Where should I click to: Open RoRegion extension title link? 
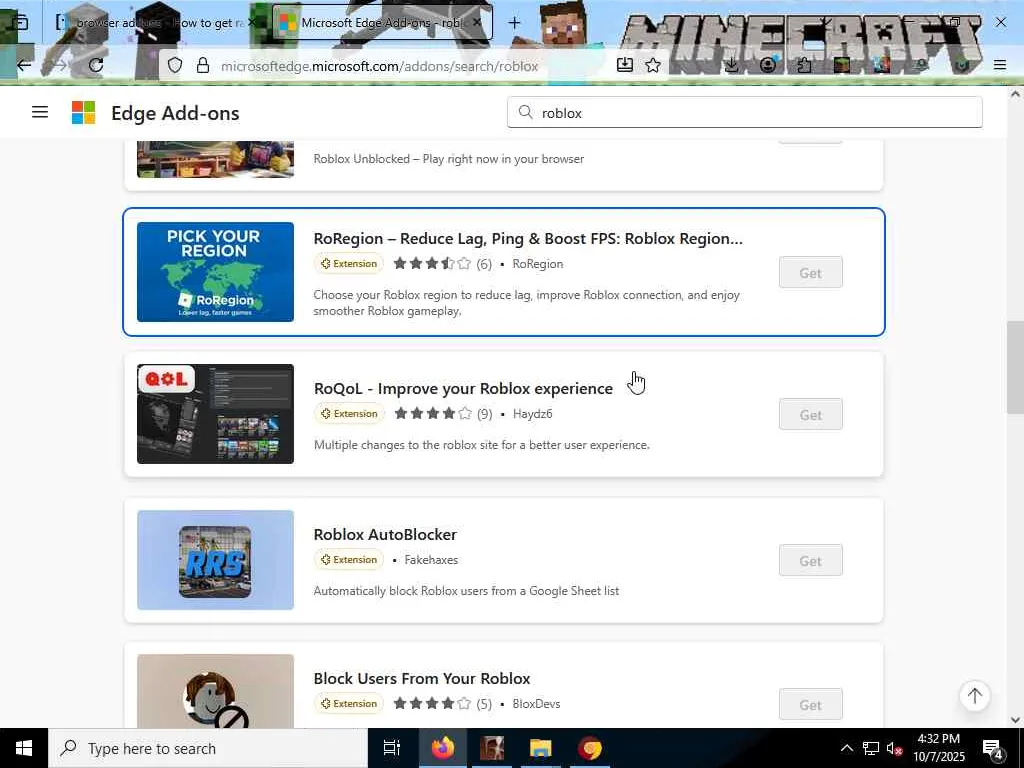click(528, 238)
